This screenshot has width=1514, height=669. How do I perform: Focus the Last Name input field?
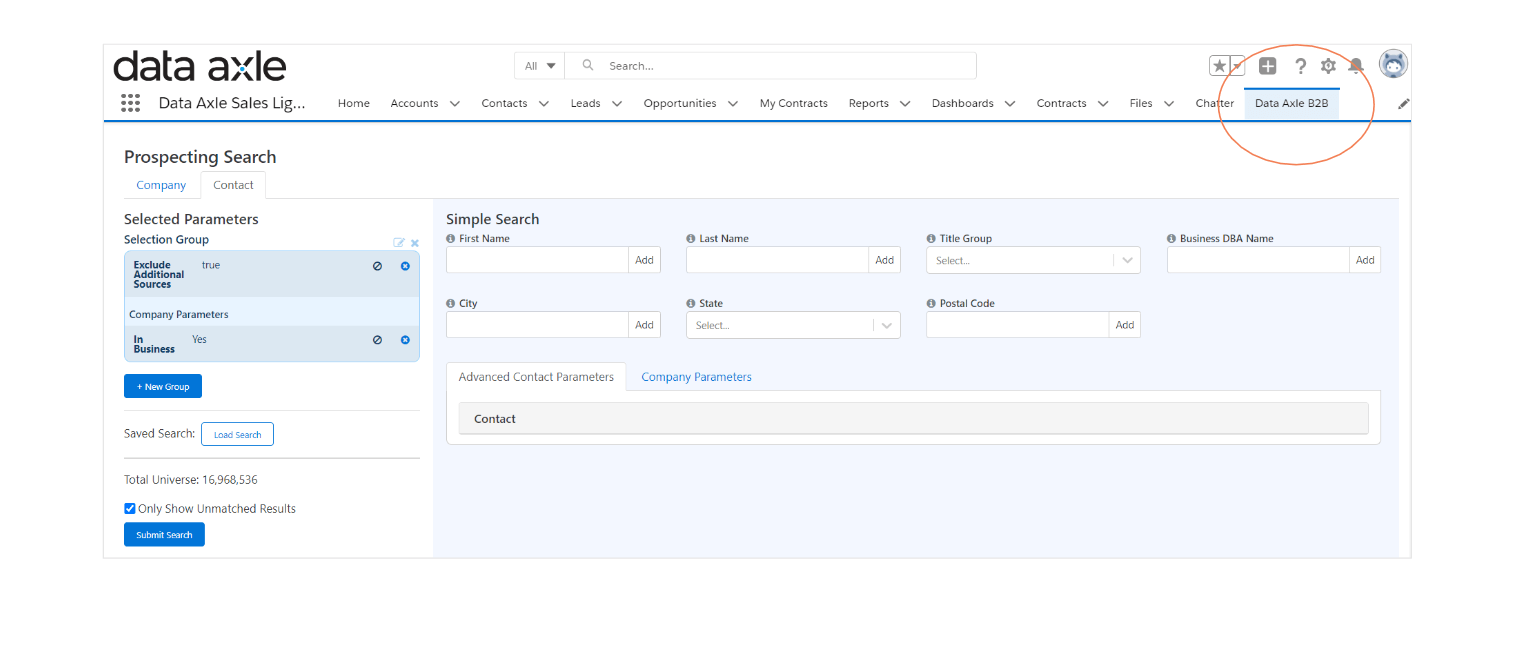coord(778,260)
